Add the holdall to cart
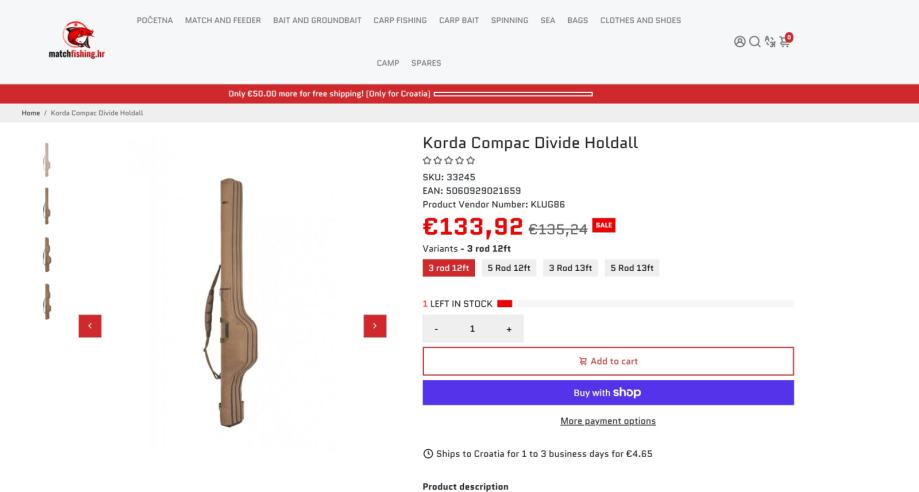 pyautogui.click(x=608, y=361)
